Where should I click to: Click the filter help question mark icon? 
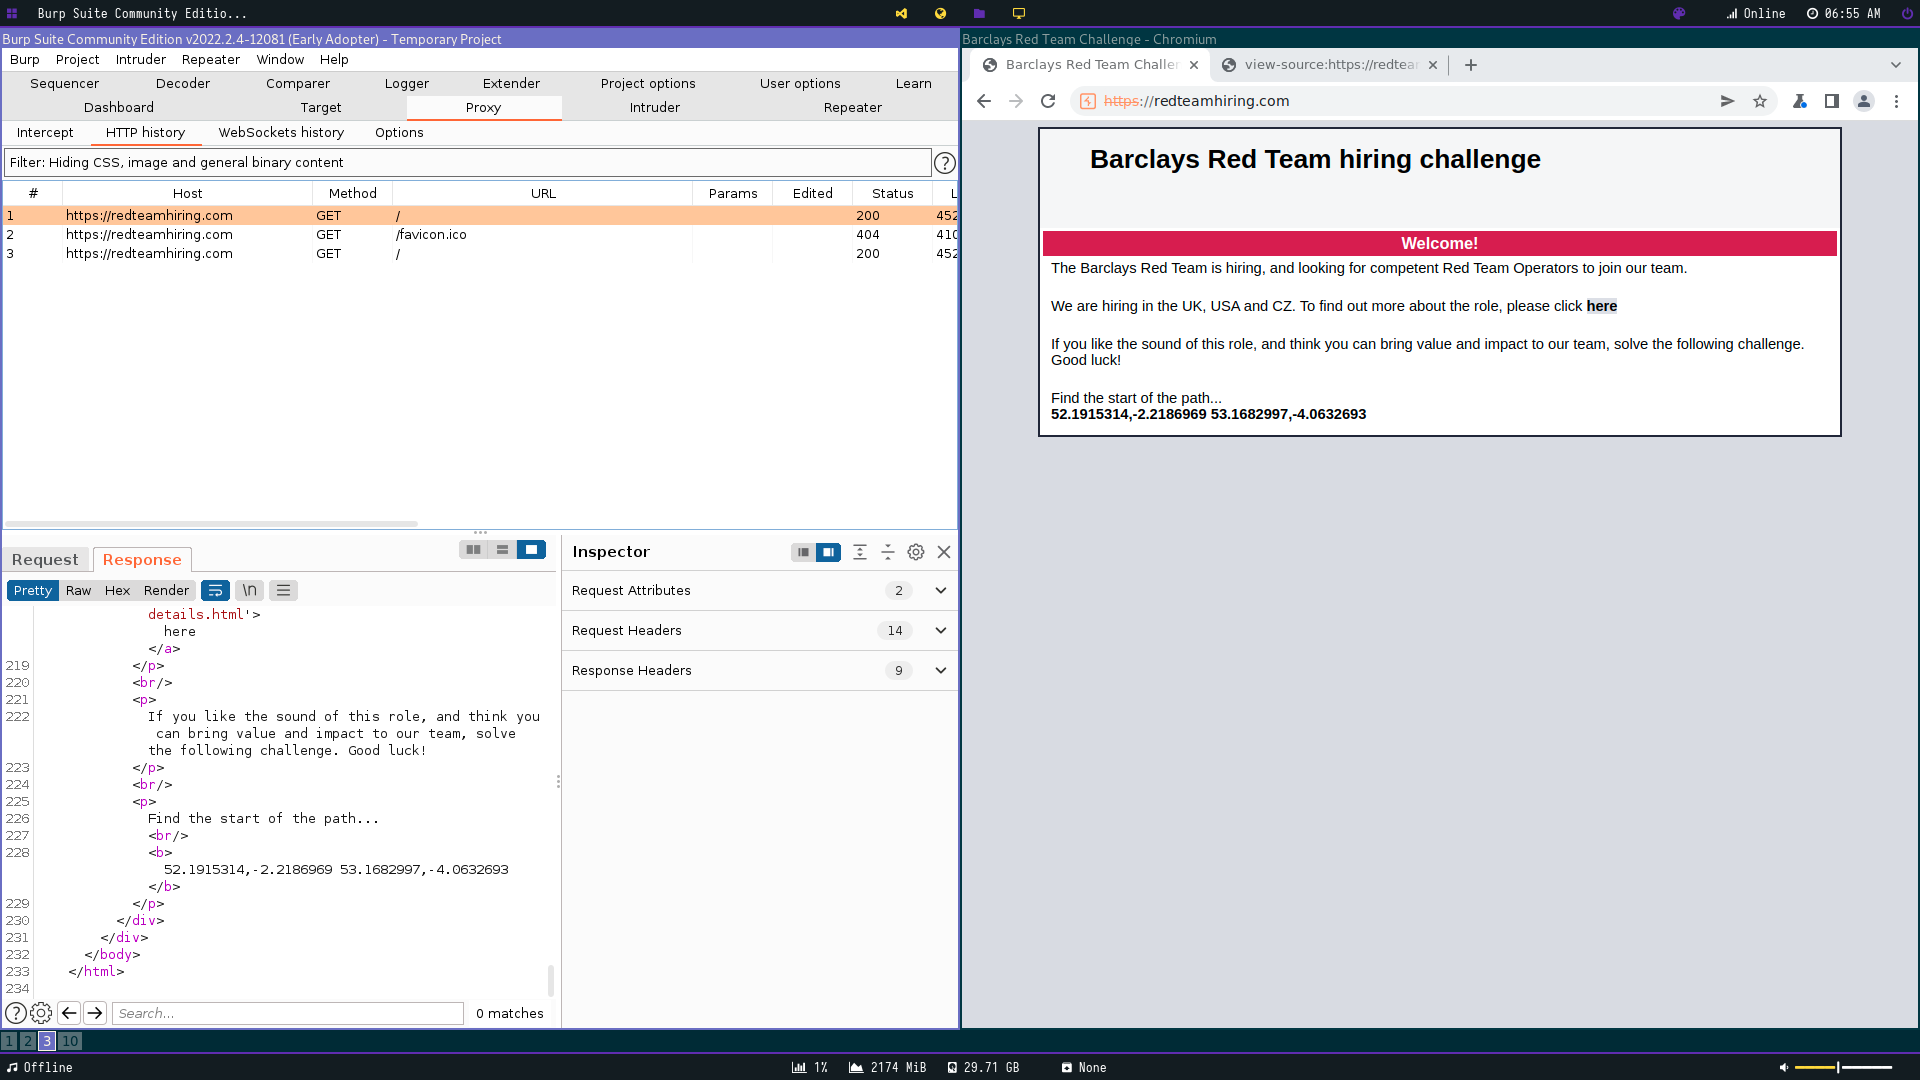tap(944, 163)
